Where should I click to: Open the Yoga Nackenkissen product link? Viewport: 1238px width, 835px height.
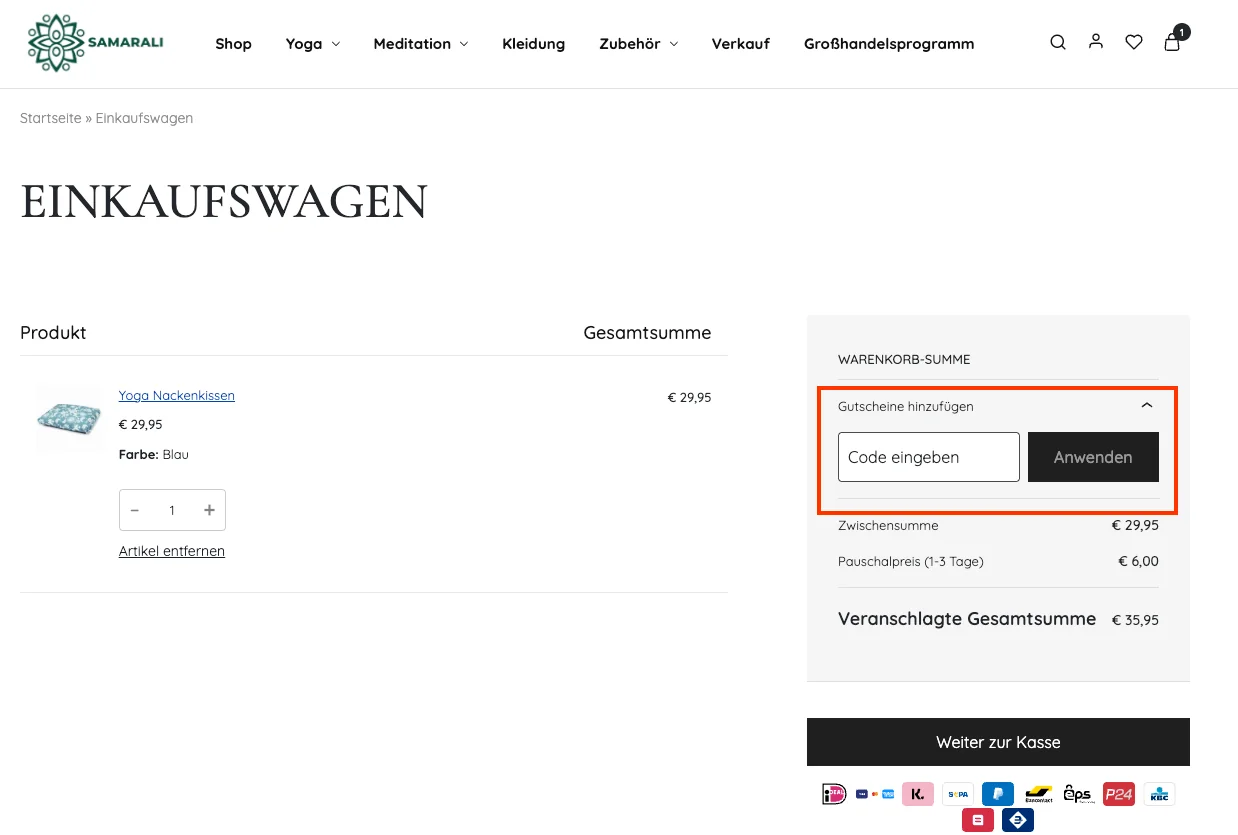point(176,395)
